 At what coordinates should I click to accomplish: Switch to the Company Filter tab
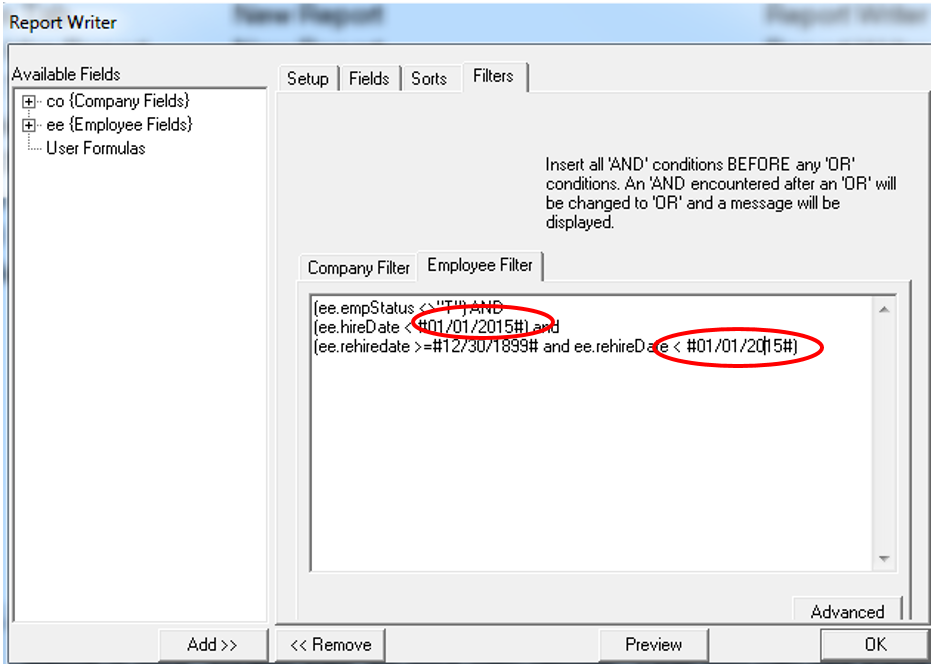(359, 268)
